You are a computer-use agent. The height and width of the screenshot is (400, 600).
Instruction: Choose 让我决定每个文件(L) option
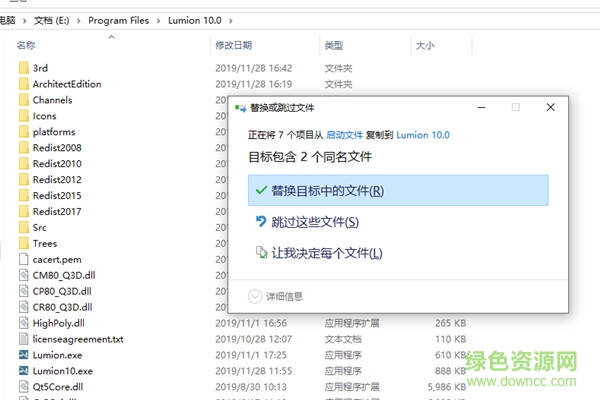[x=327, y=253]
